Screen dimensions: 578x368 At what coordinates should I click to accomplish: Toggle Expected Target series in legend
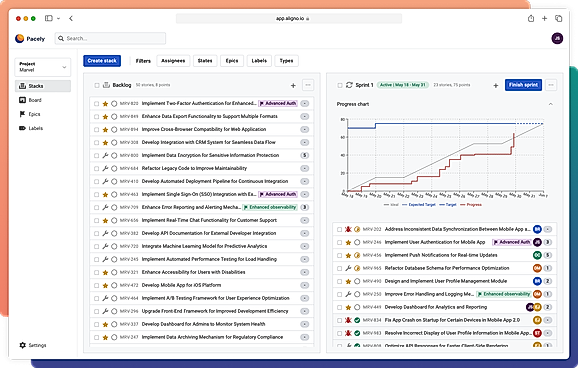click(419, 205)
